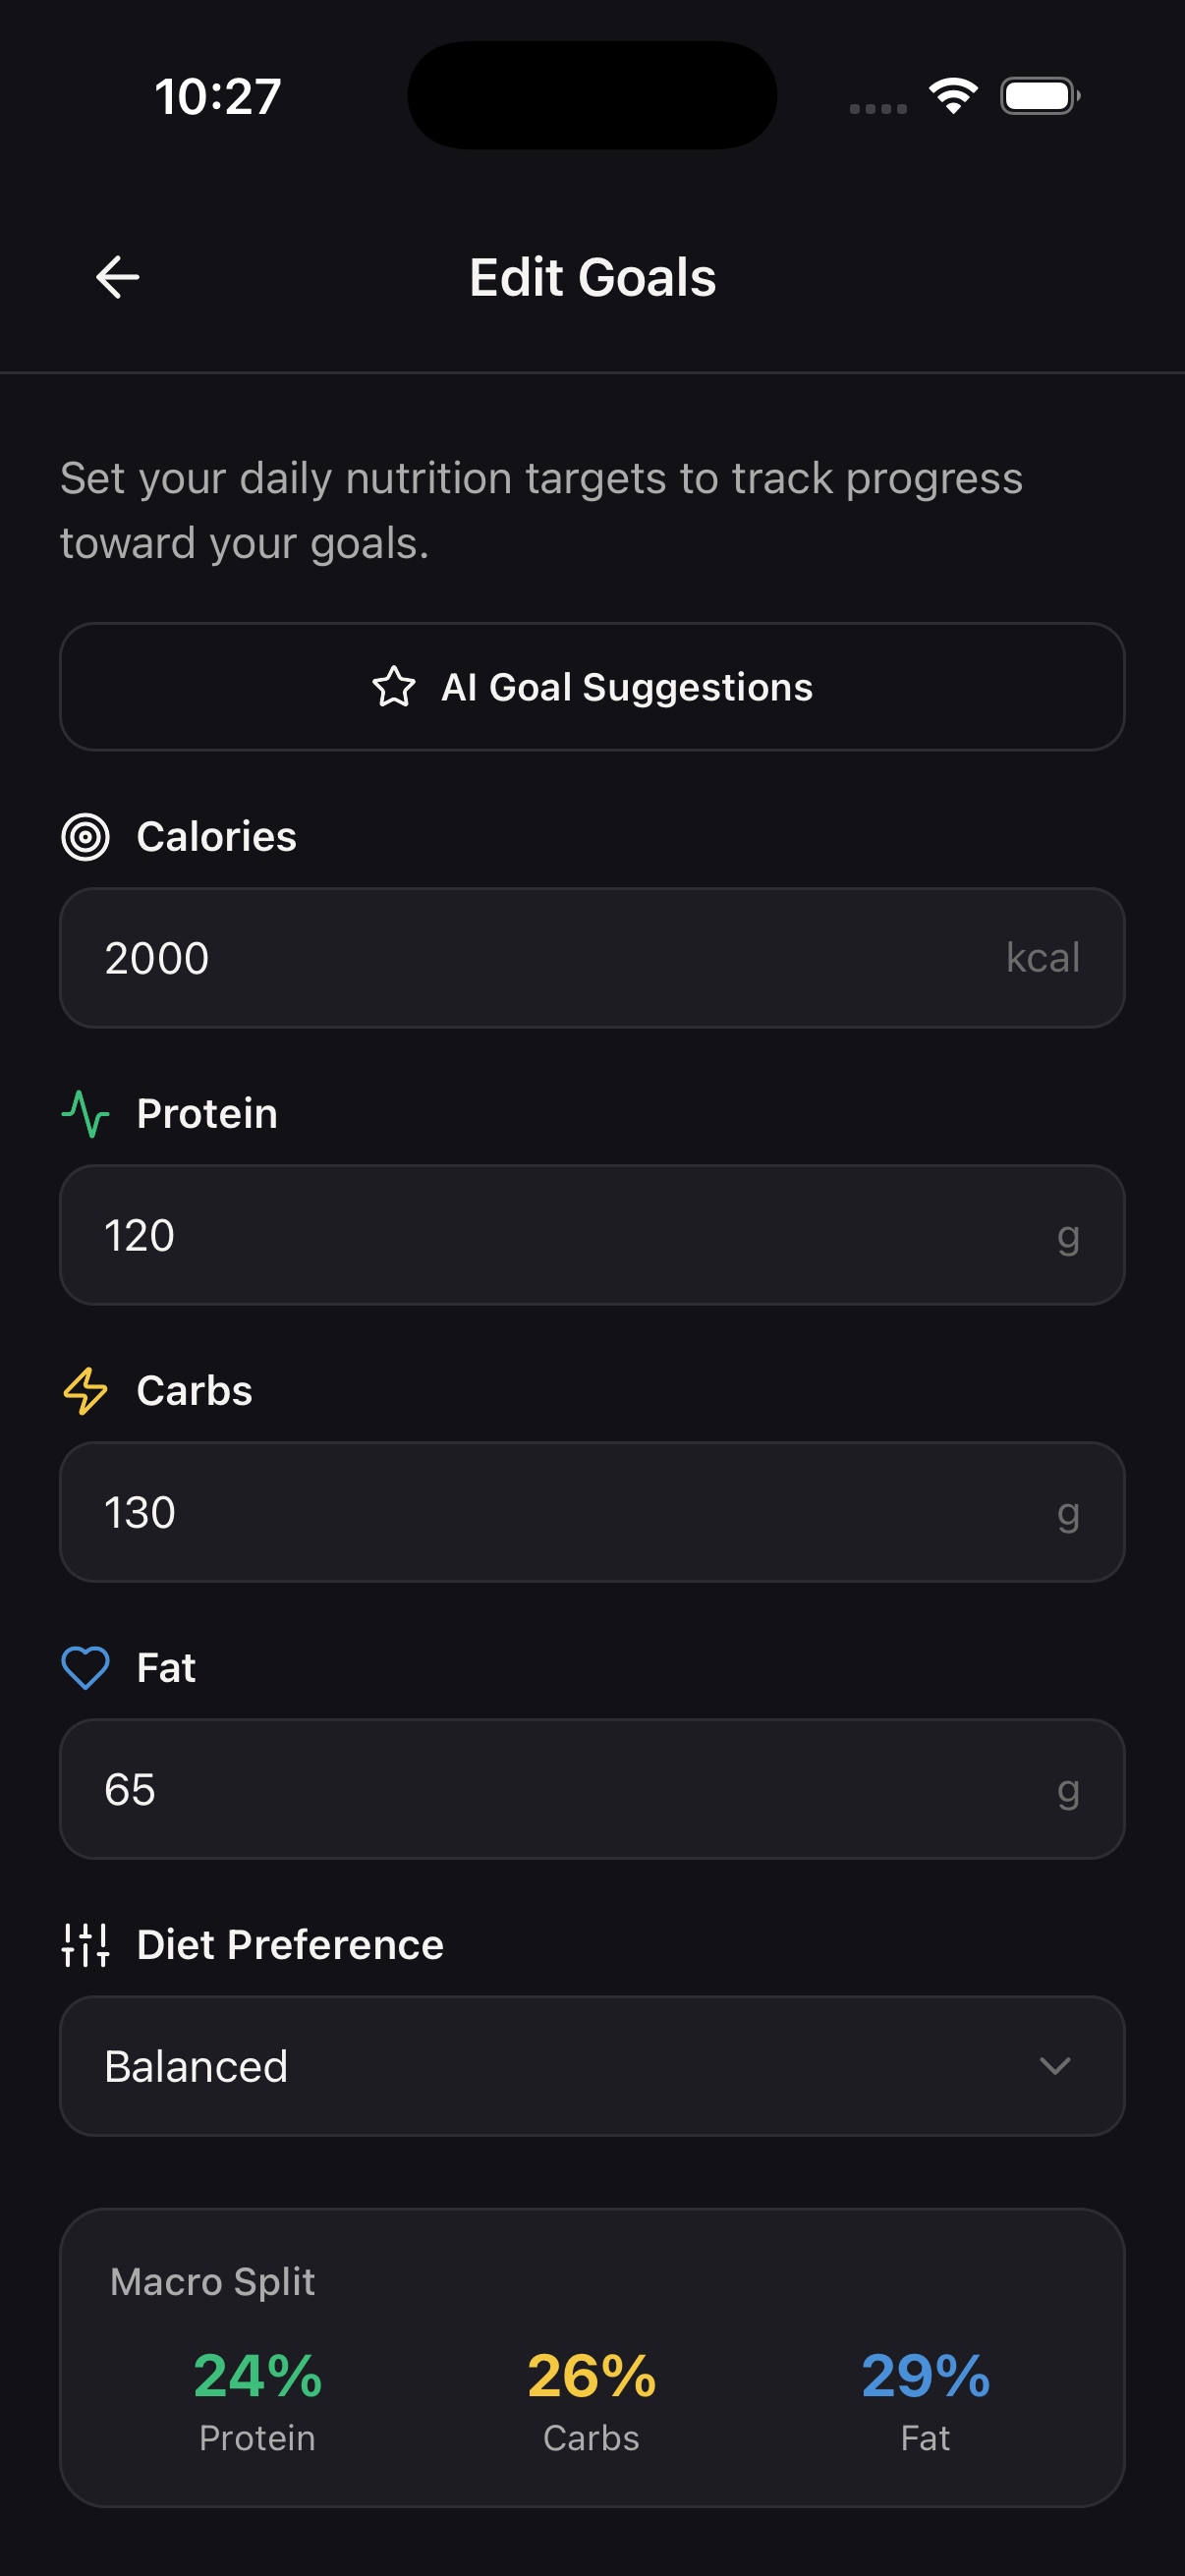
Task: Tap the battery status icon
Action: click(1039, 96)
